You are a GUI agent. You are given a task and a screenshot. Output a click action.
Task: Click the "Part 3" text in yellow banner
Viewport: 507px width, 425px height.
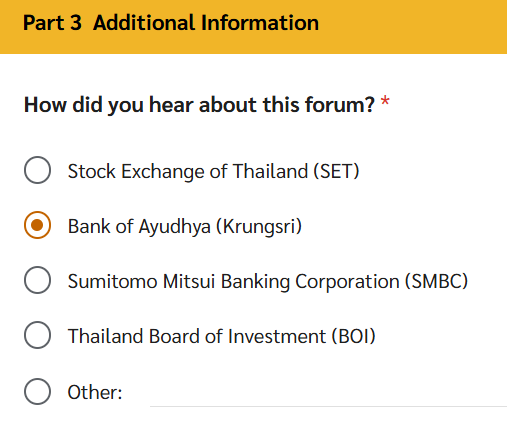52,23
